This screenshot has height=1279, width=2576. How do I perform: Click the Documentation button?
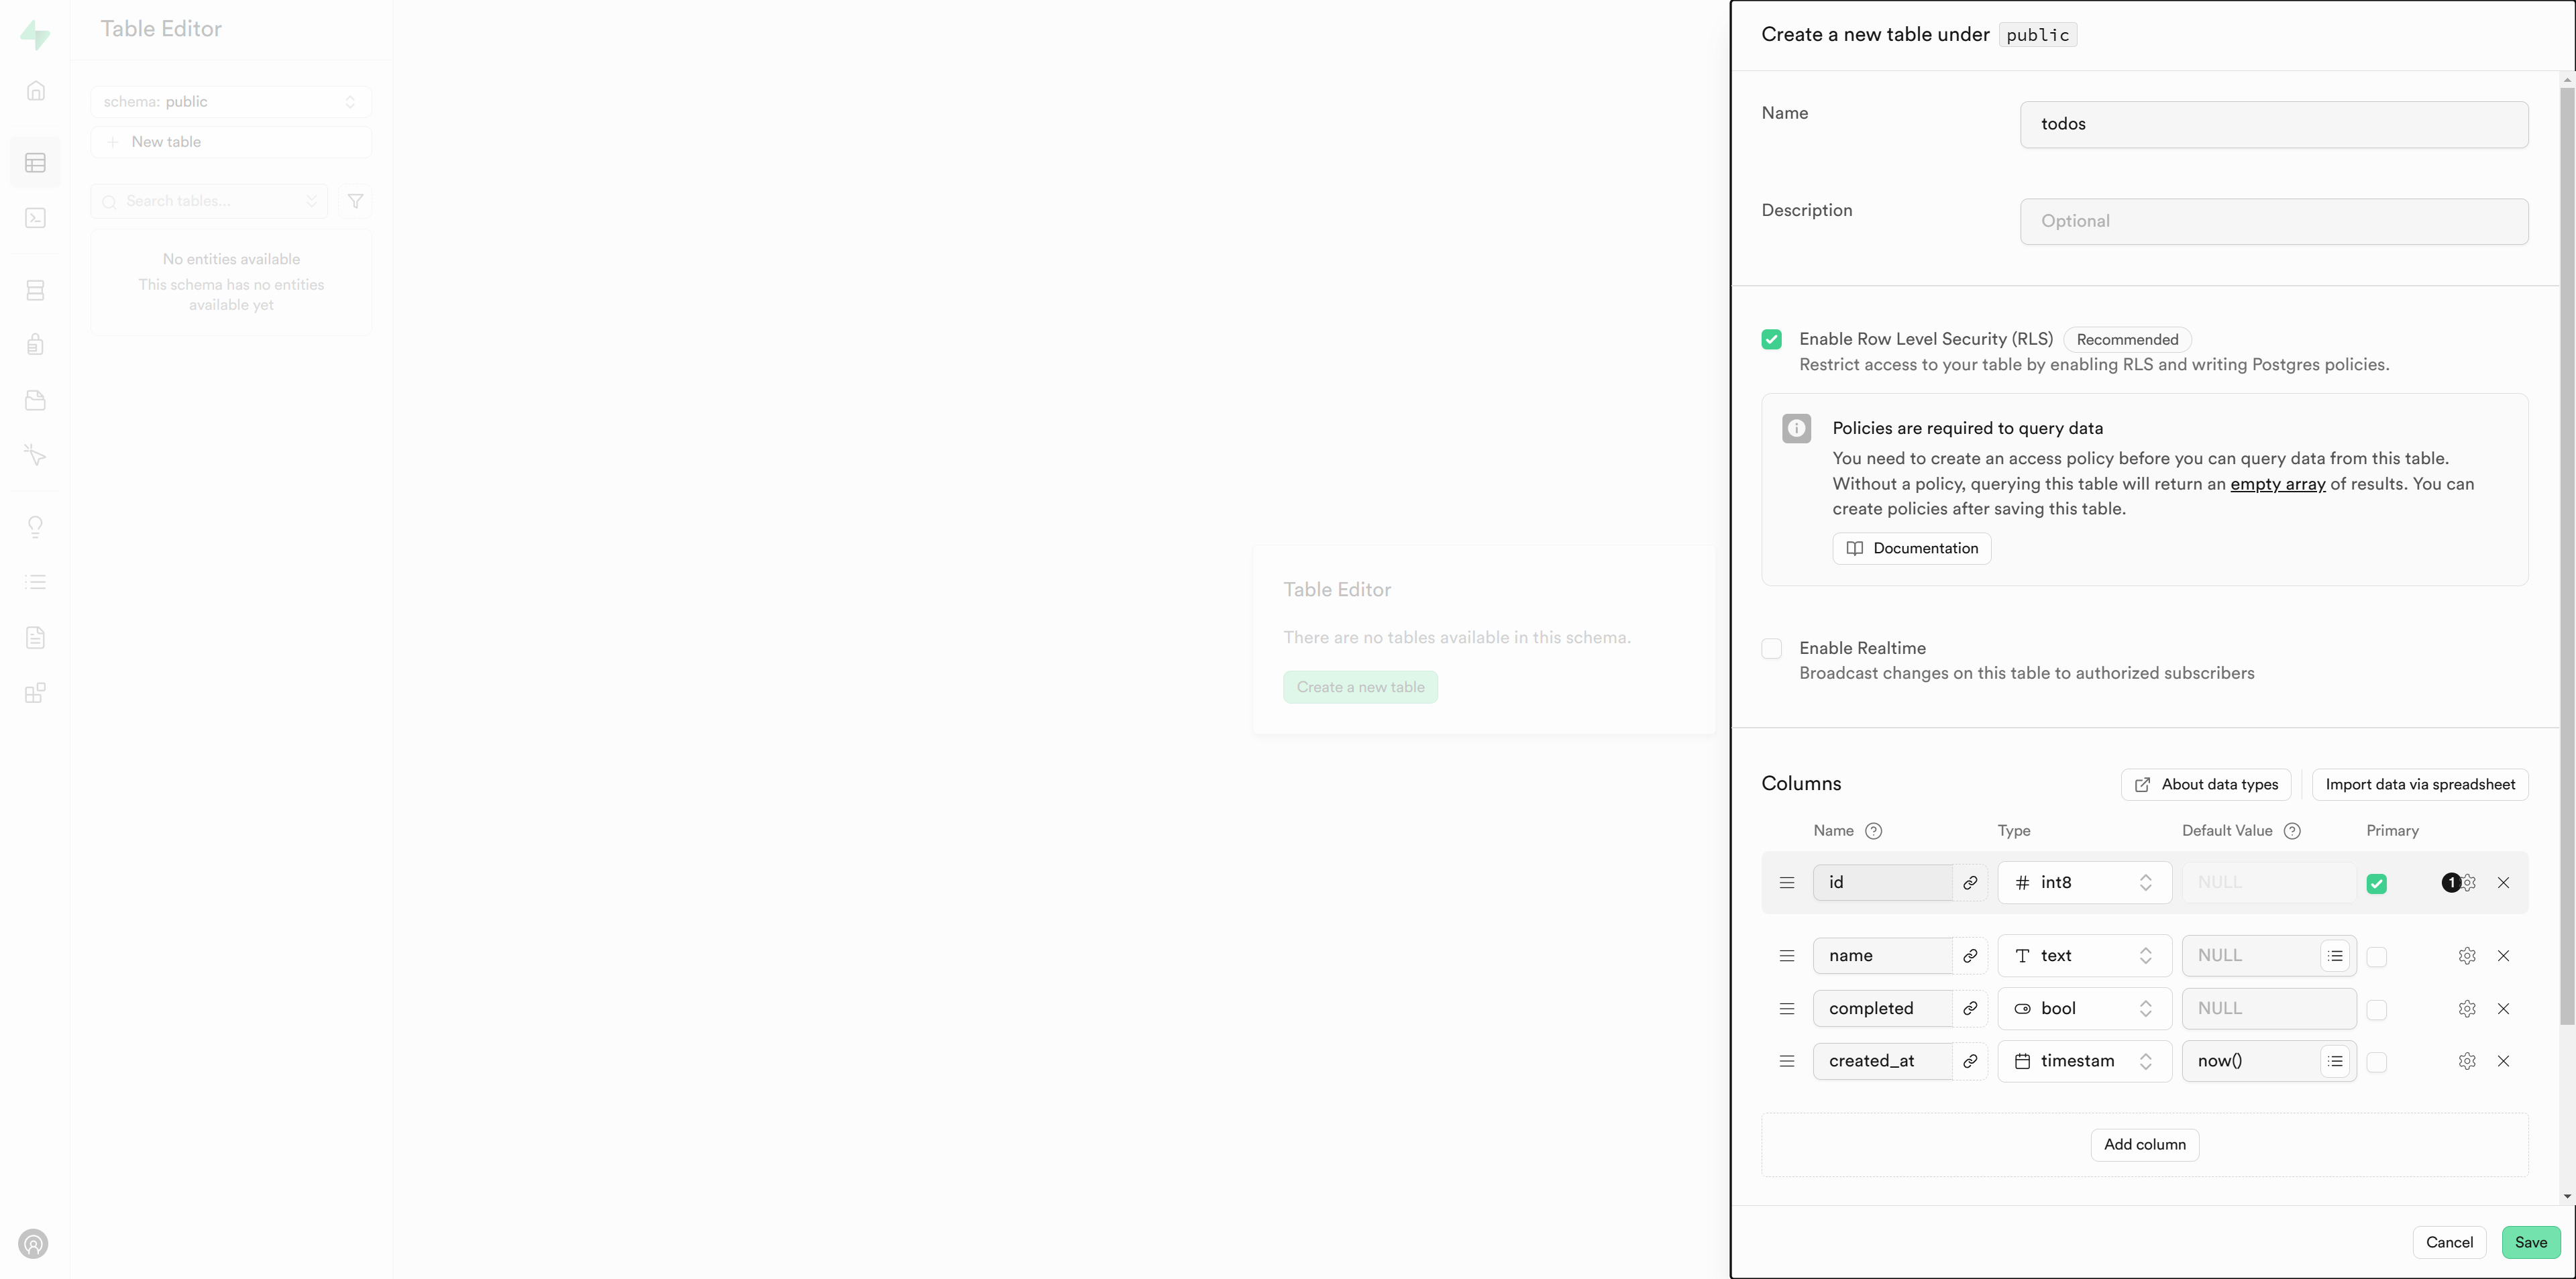coord(1911,548)
